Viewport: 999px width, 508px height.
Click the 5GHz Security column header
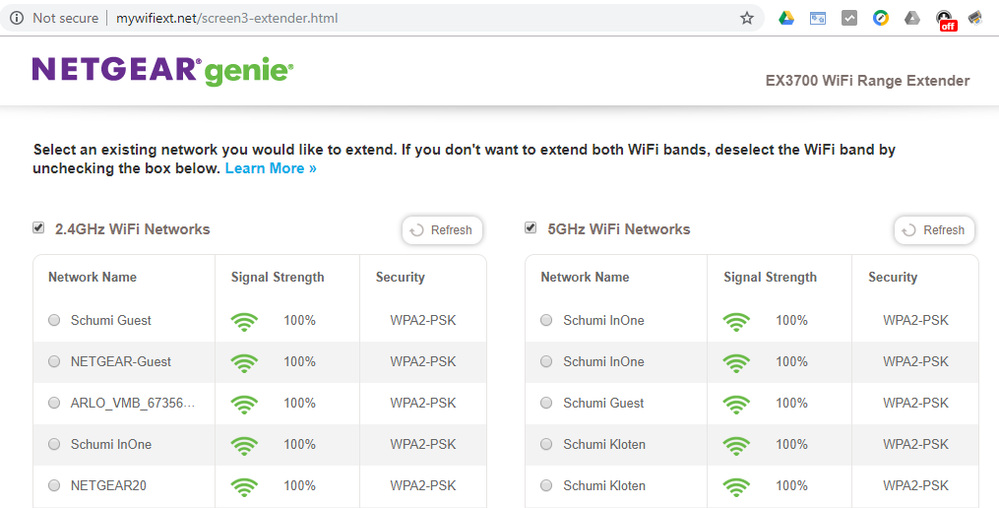[893, 277]
